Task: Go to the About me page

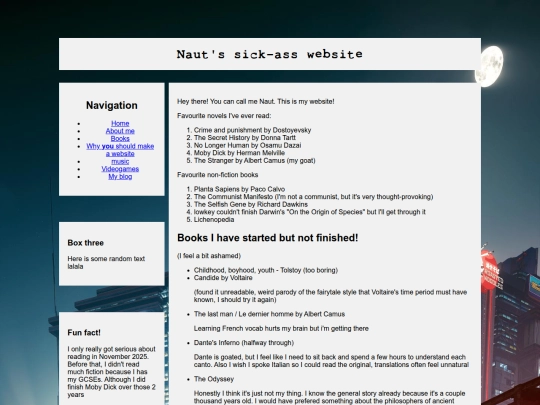Action: coord(120,131)
